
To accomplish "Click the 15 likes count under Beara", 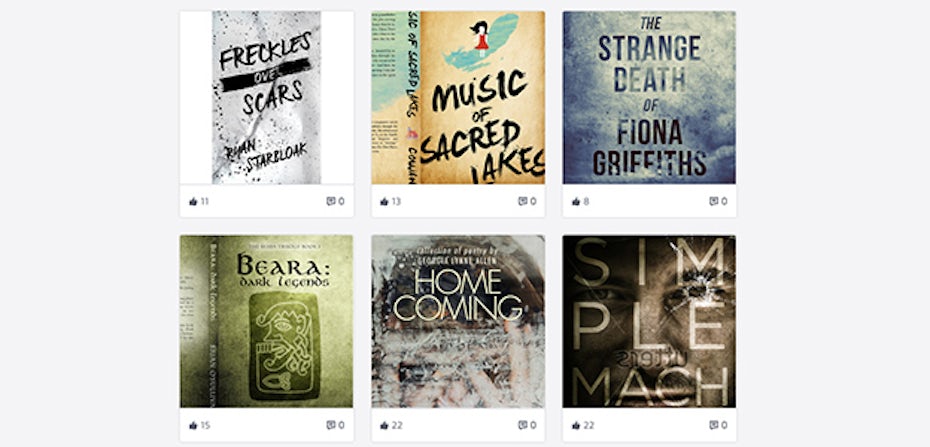I will (205, 426).
